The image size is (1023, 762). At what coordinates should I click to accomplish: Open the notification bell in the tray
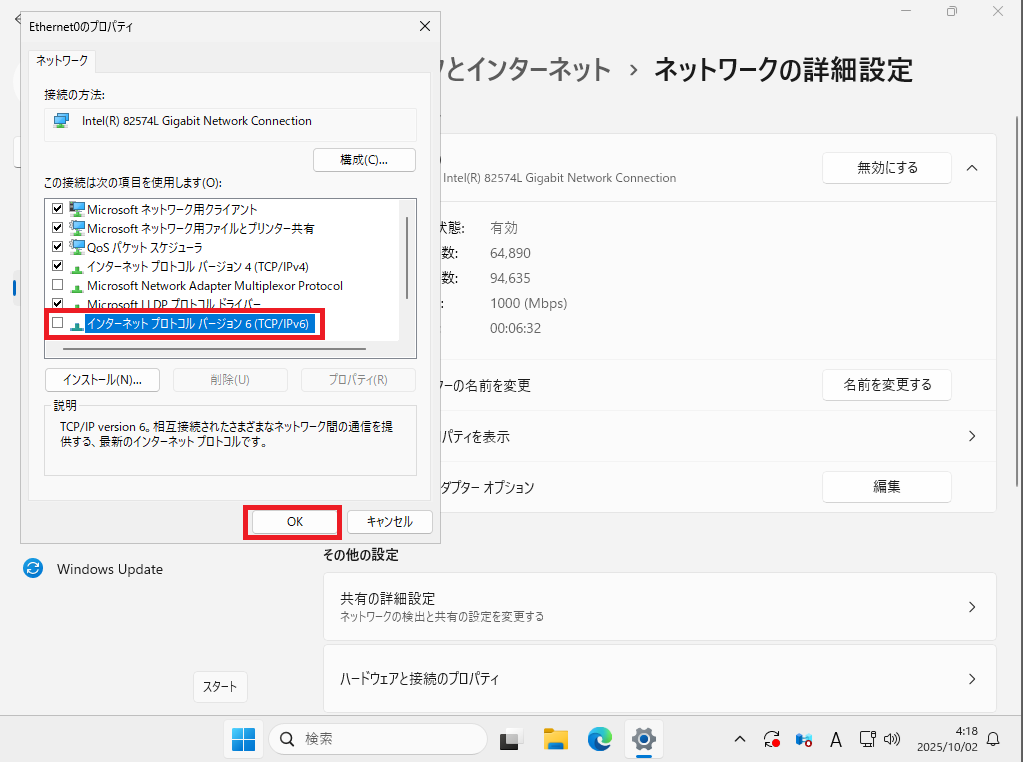click(993, 739)
